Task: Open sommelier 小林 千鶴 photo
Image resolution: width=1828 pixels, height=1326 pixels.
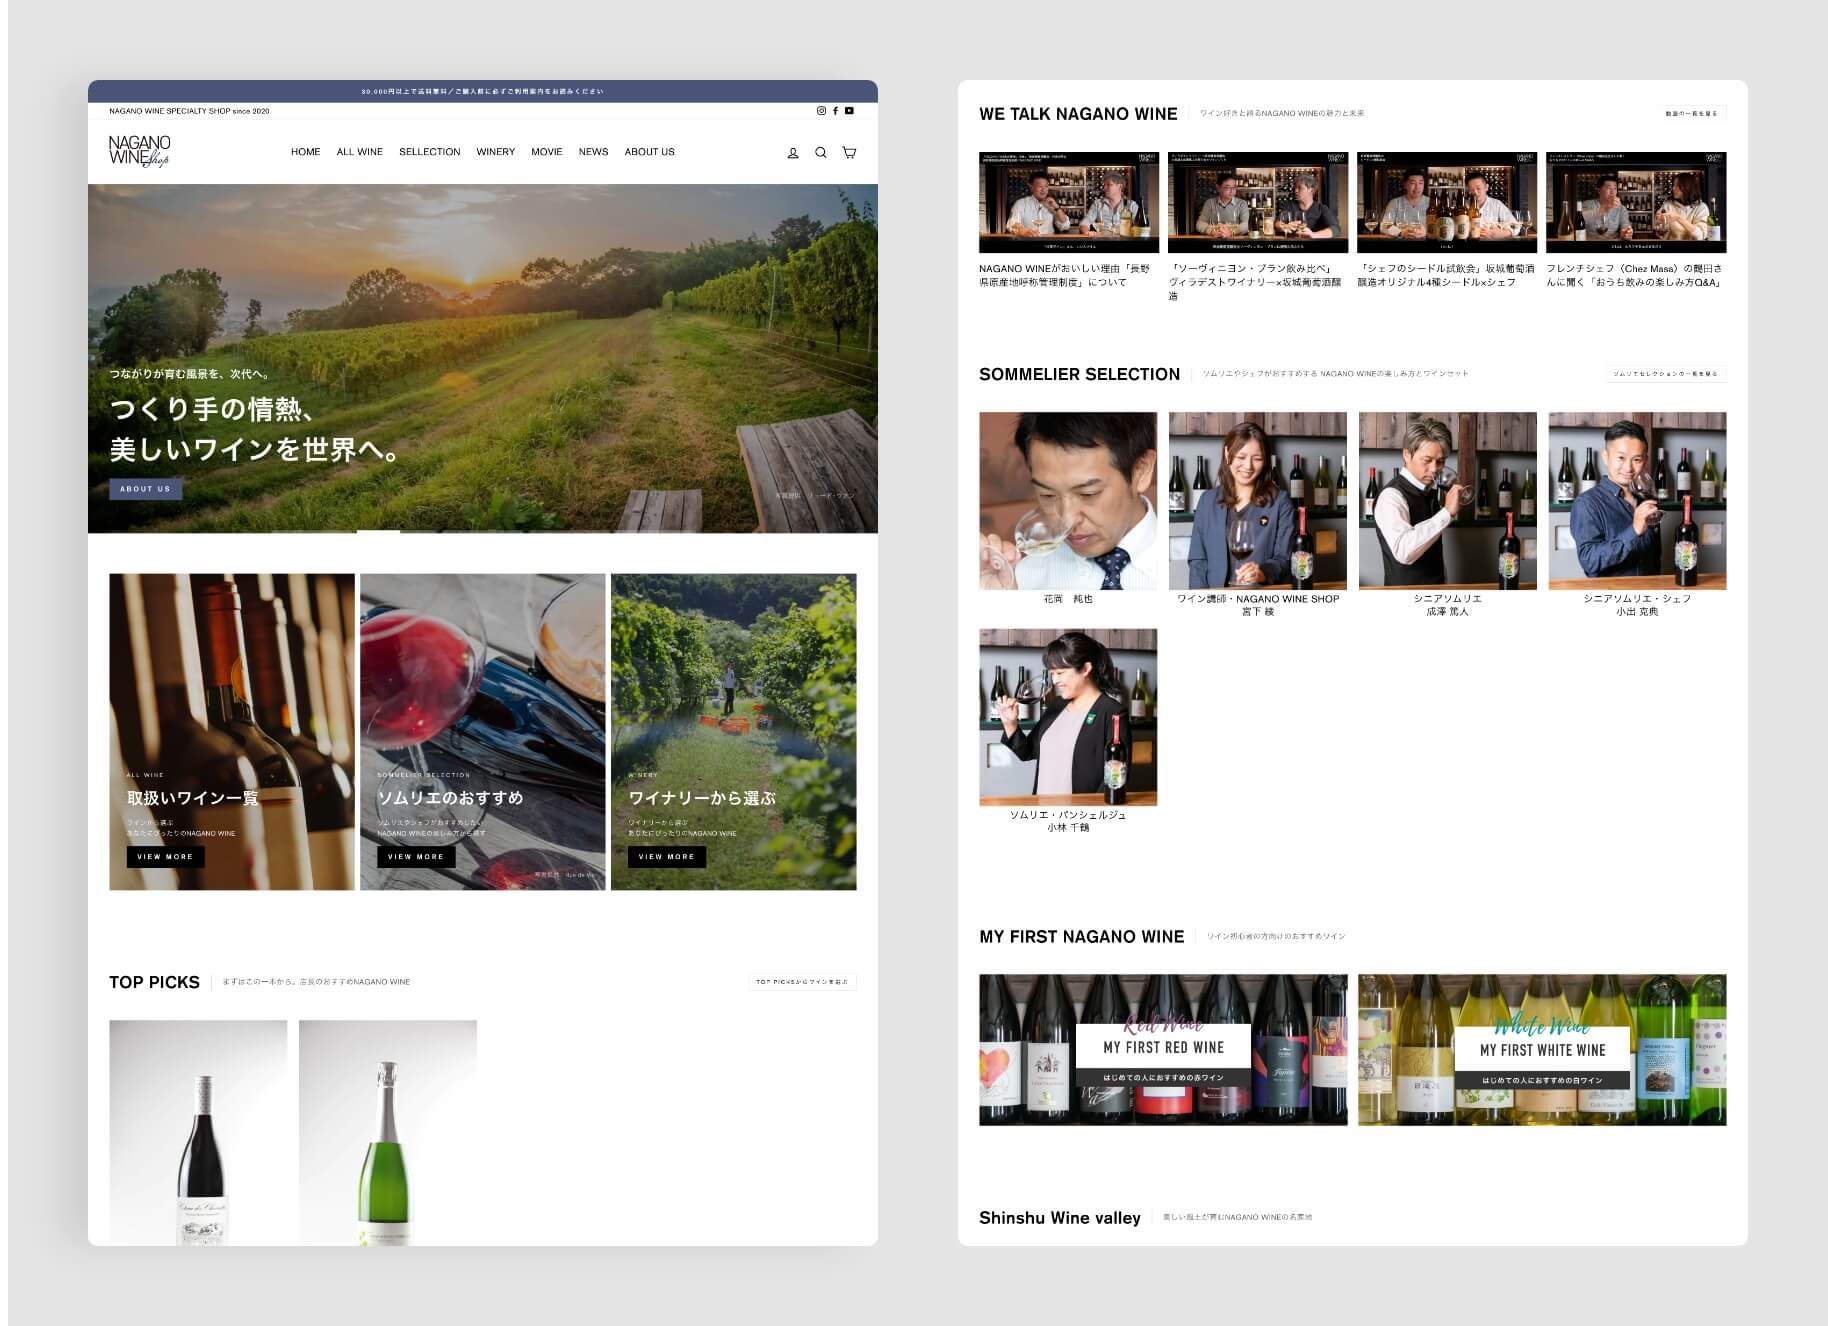Action: pos(1068,717)
